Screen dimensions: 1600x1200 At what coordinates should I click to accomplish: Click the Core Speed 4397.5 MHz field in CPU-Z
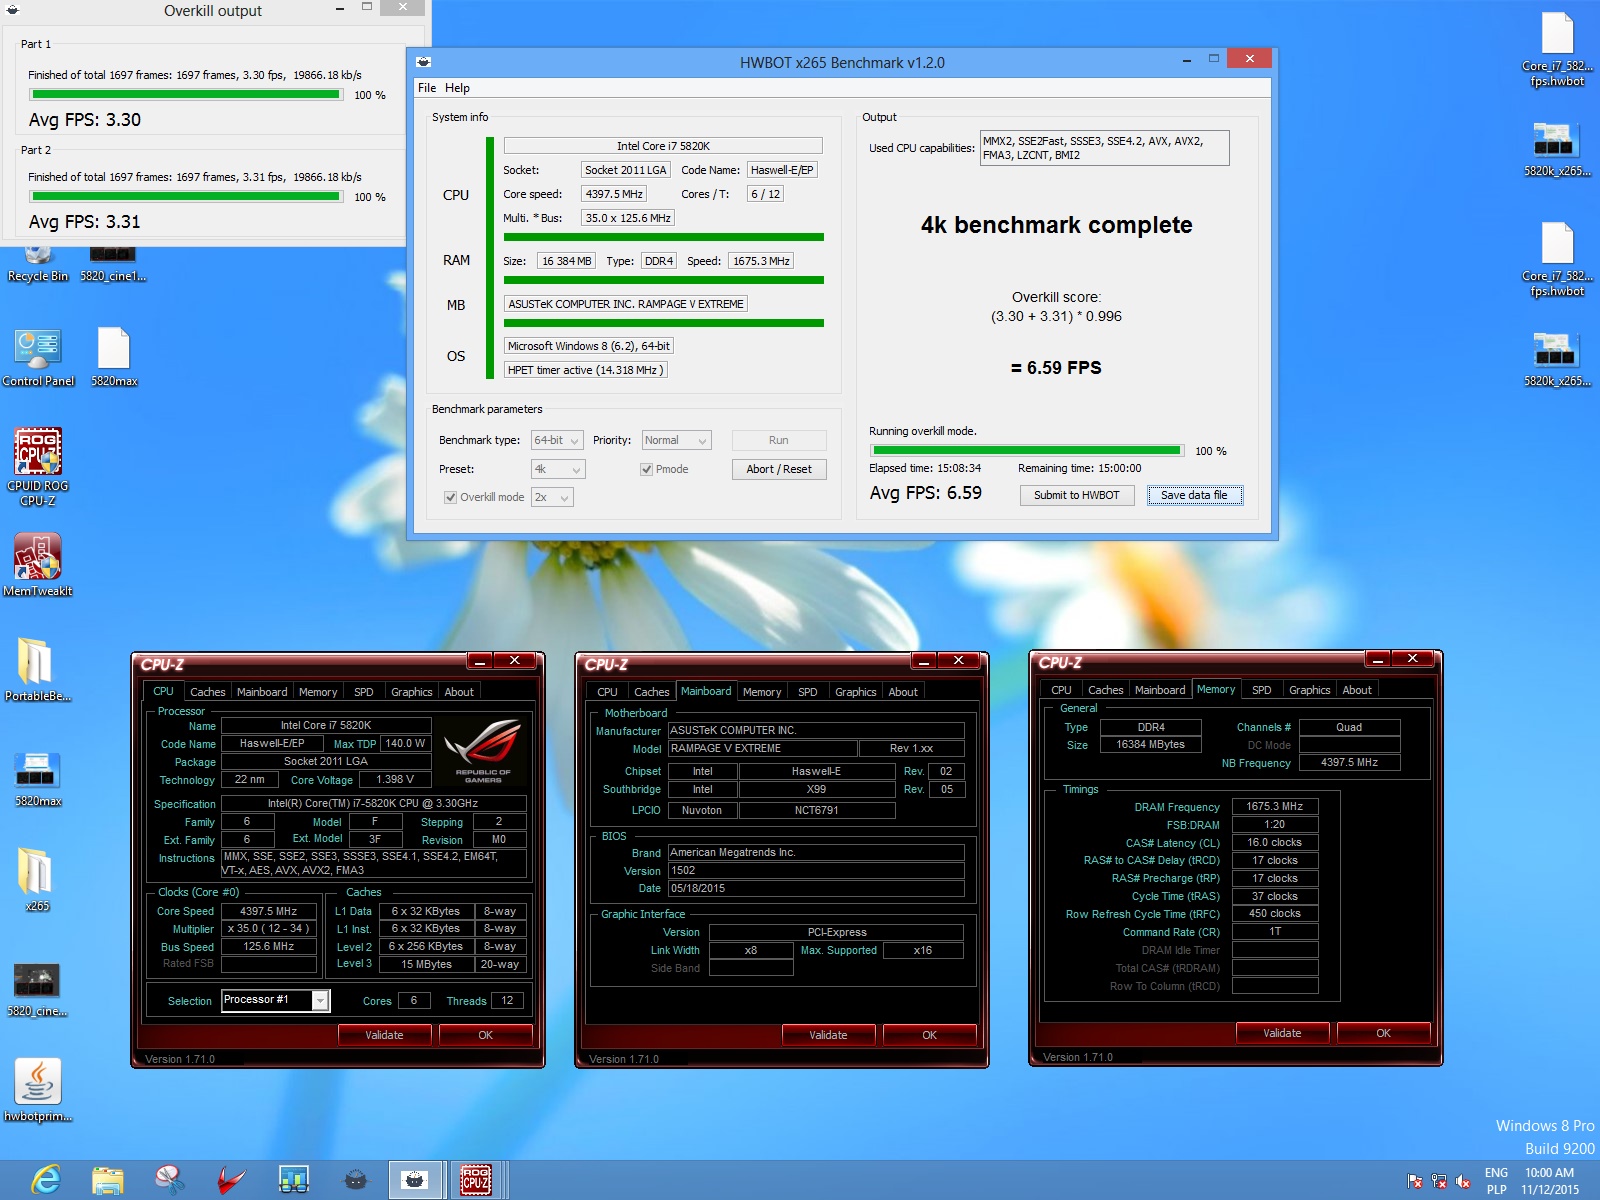[269, 911]
